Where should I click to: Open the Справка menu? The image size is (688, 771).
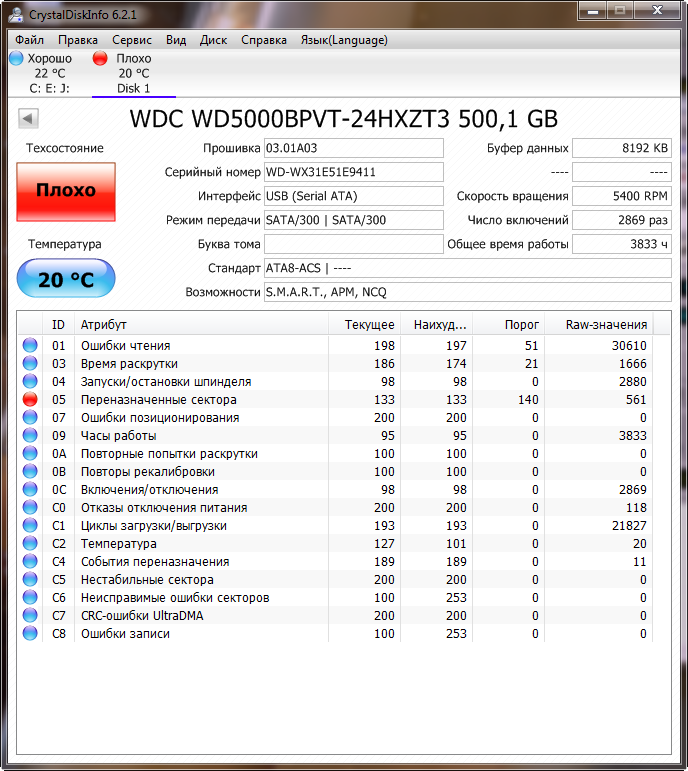pos(264,40)
